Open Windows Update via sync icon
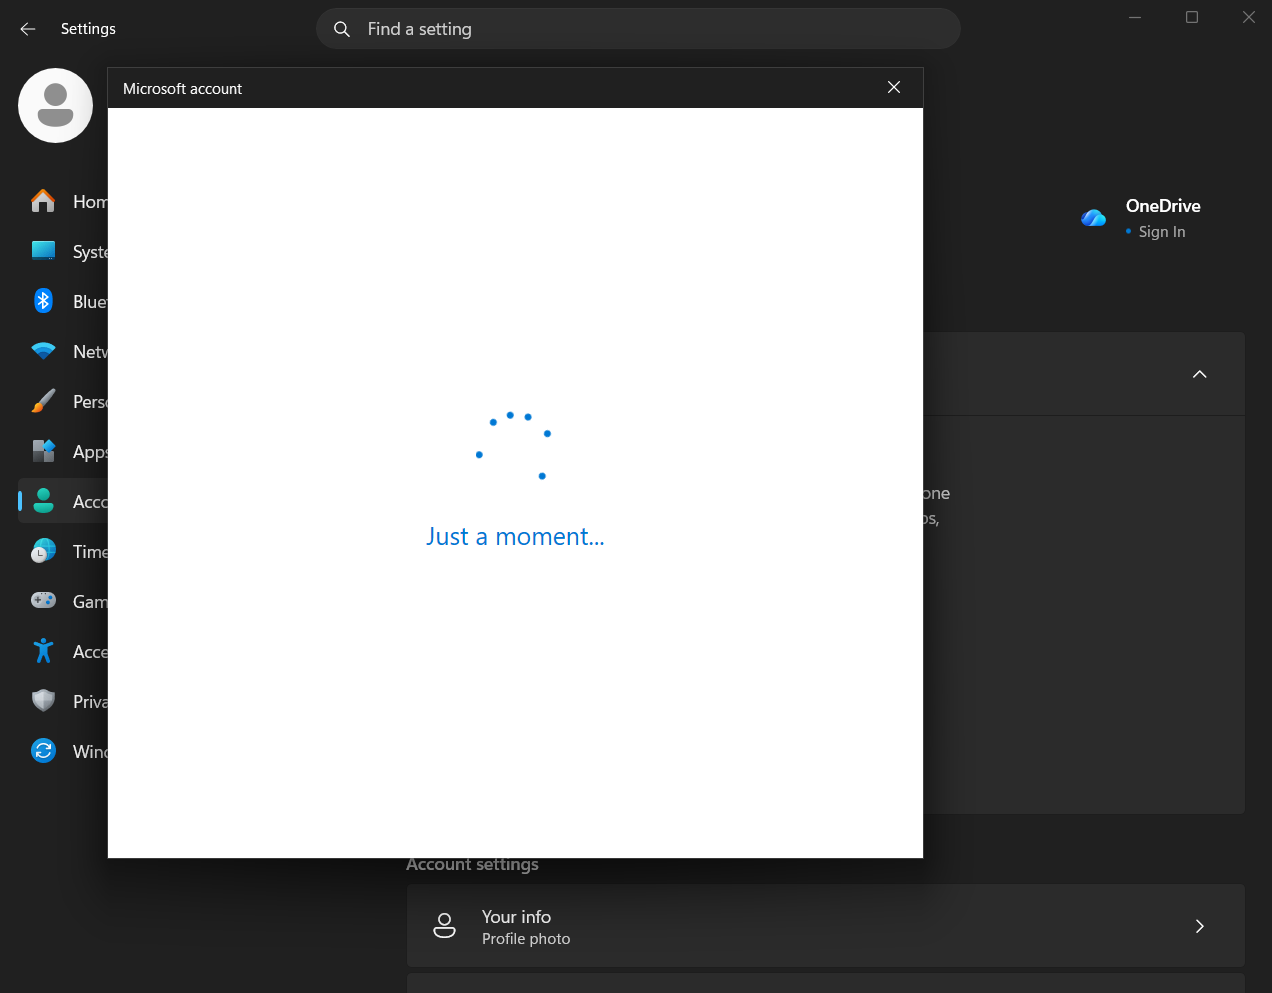The height and width of the screenshot is (993, 1272). 43,751
